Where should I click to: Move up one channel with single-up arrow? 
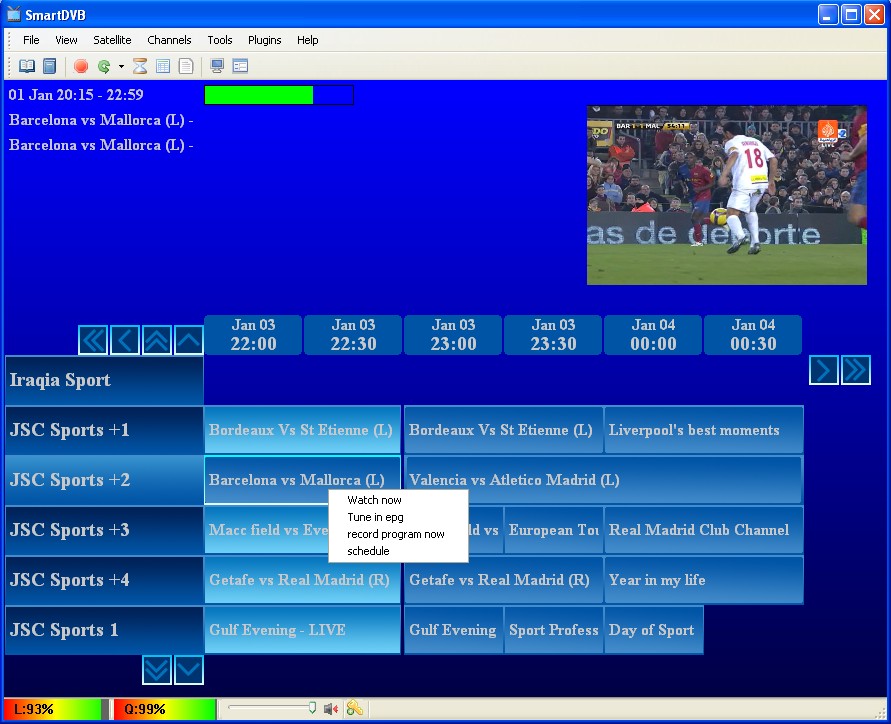[189, 340]
